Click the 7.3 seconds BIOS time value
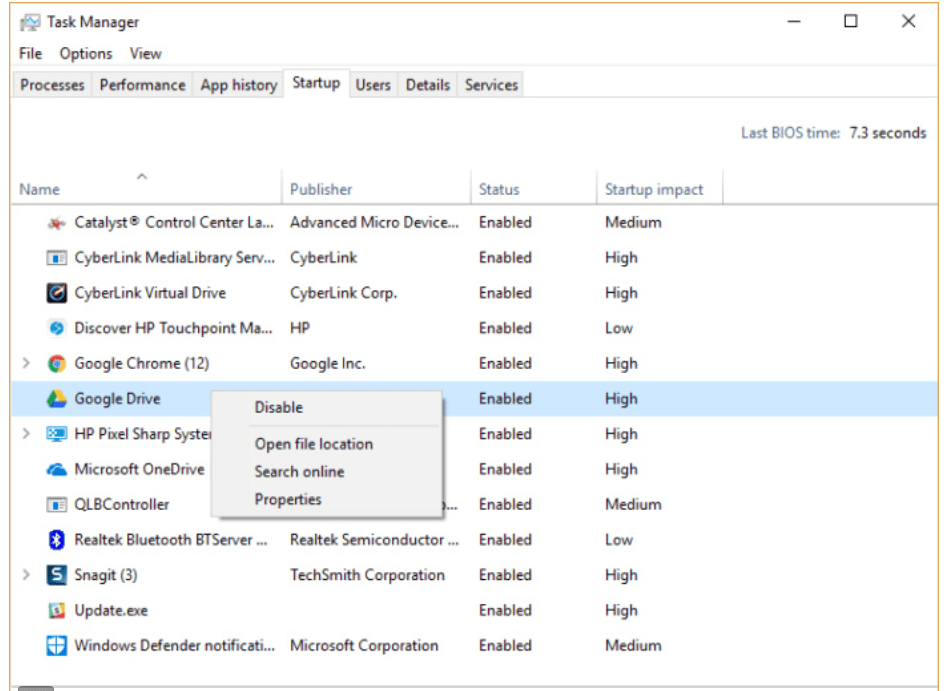Screen dimensions: 947x691 coord(888,133)
